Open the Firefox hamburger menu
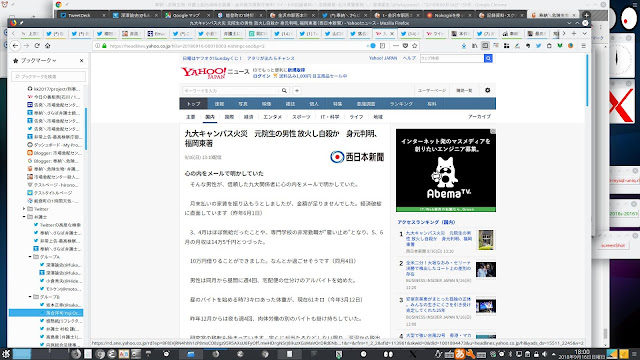This screenshot has height=360, width=640. pyautogui.click(x=584, y=46)
